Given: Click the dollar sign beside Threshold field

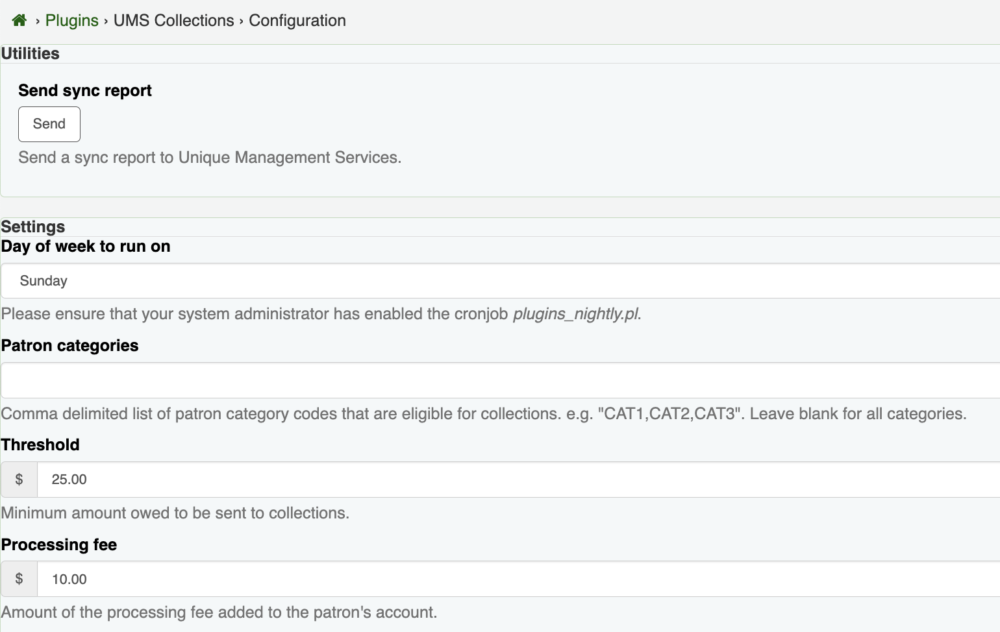Looking at the screenshot, I should pos(19,480).
